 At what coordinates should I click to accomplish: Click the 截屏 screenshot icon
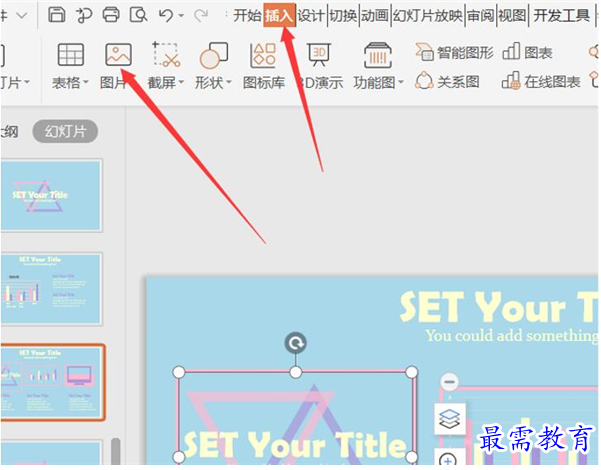[166, 54]
